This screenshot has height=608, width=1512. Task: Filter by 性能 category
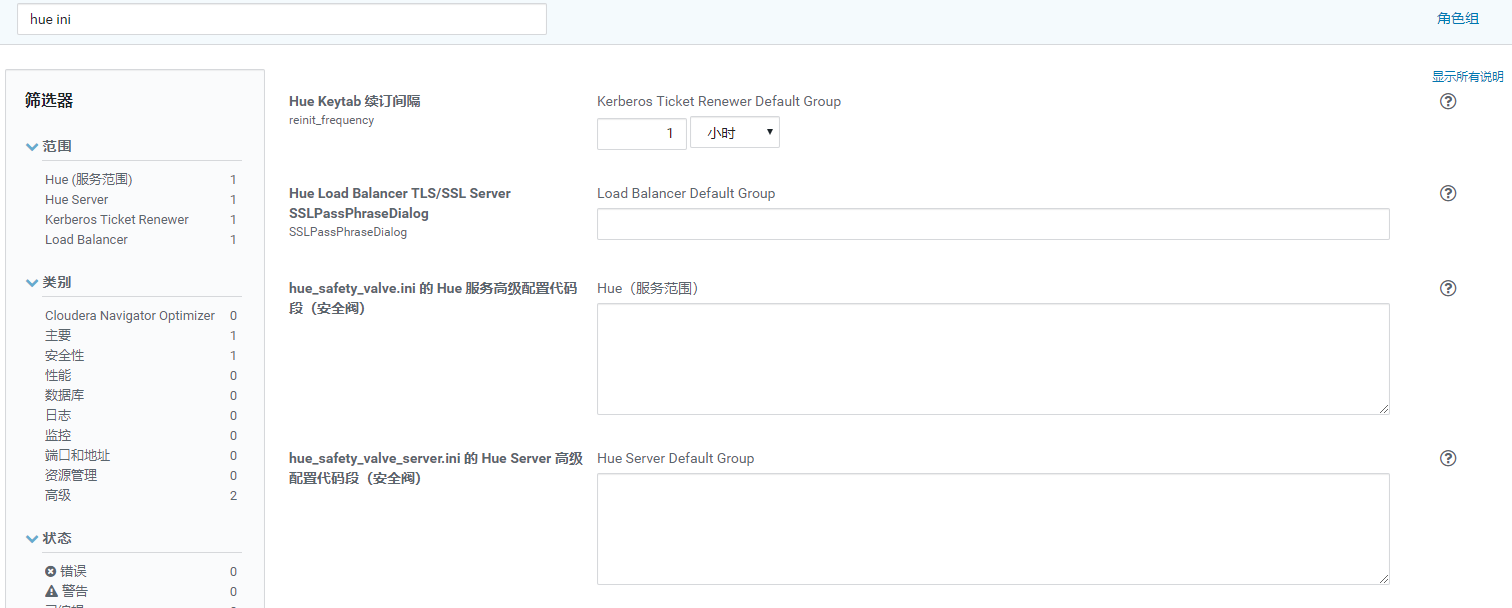[x=58, y=376]
